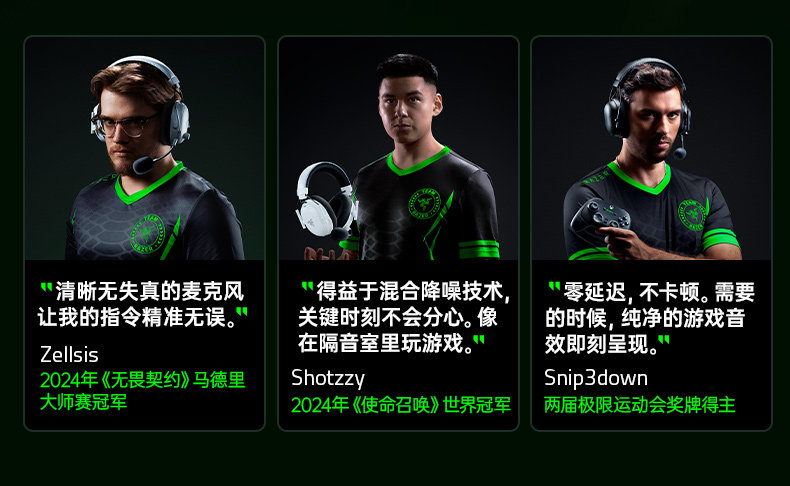This screenshot has height=486, width=790.
Task: Click the green 2024年《无畏契约》马德里大师赛冠军 title
Action: click(x=142, y=391)
